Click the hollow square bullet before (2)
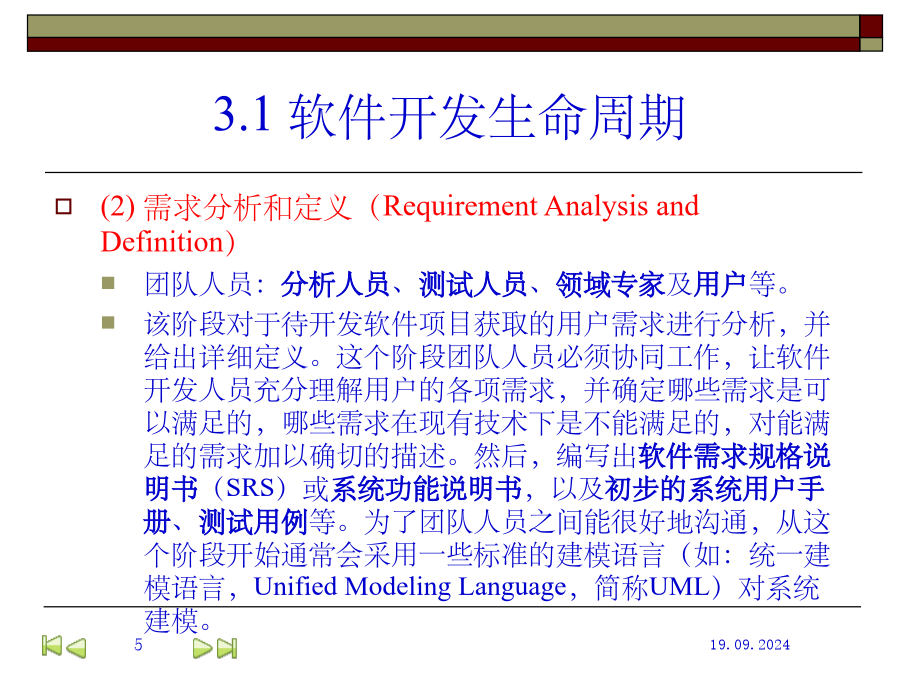900x675 pixels. point(64,207)
